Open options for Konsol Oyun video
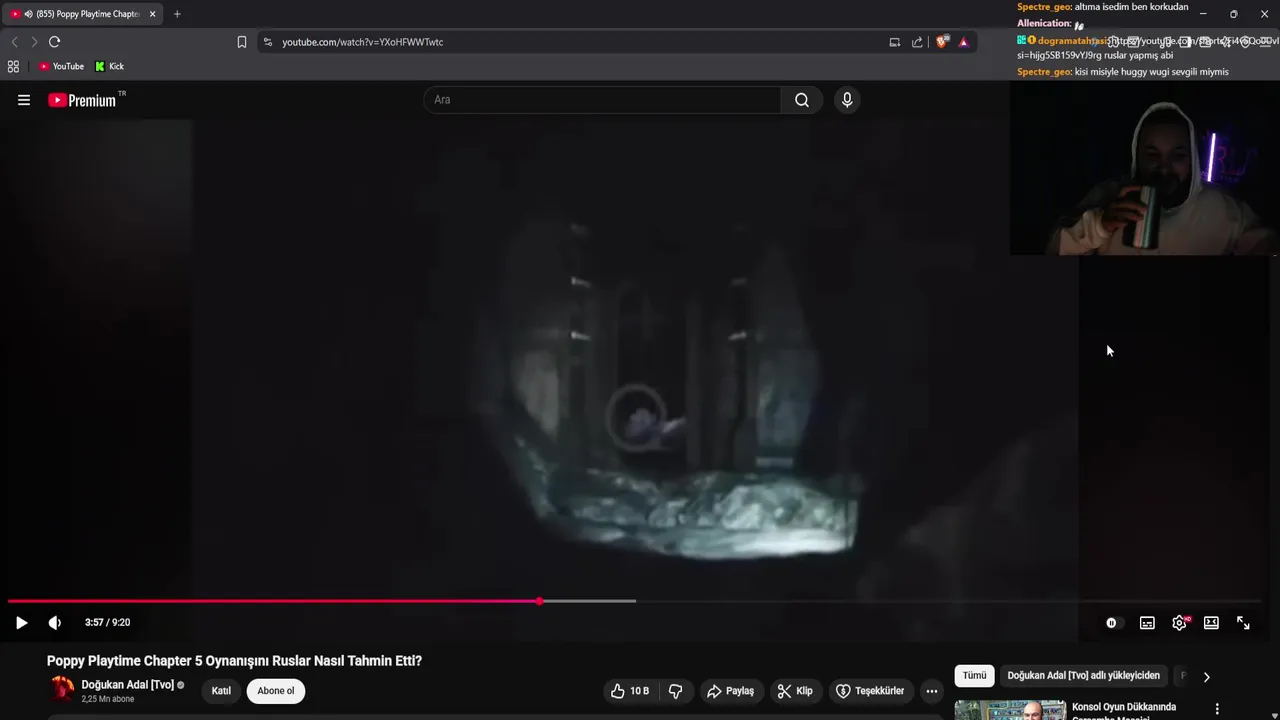 point(1217,709)
